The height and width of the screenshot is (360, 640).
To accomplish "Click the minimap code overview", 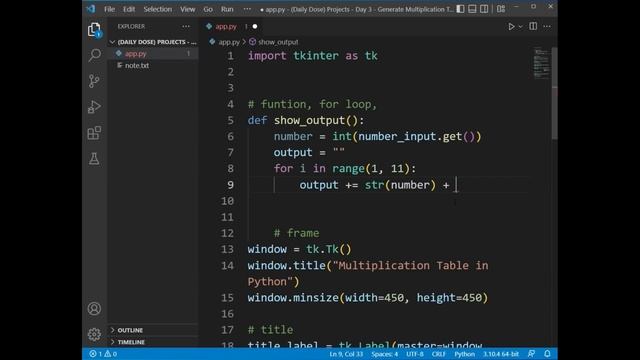I will click(542, 63).
